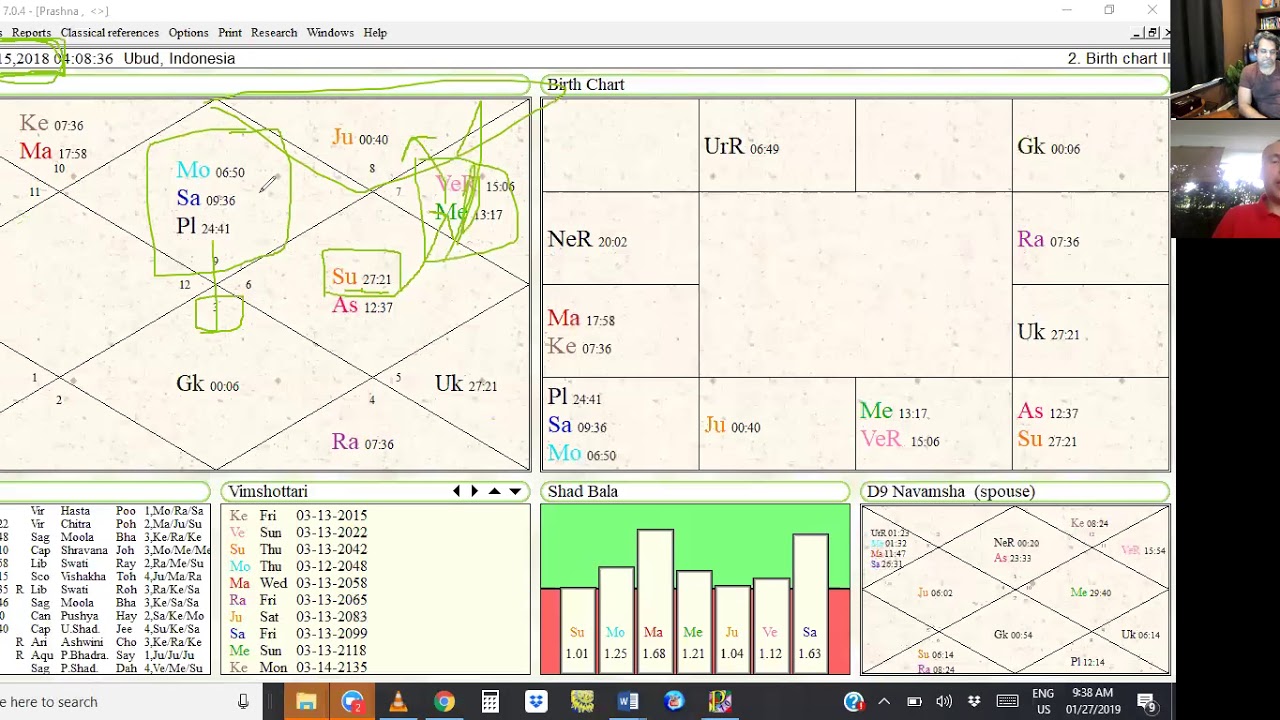Screen dimensions: 1280x720
Task: Click the Saturn Shad Bala bar 1.63
Action: [x=810, y=605]
